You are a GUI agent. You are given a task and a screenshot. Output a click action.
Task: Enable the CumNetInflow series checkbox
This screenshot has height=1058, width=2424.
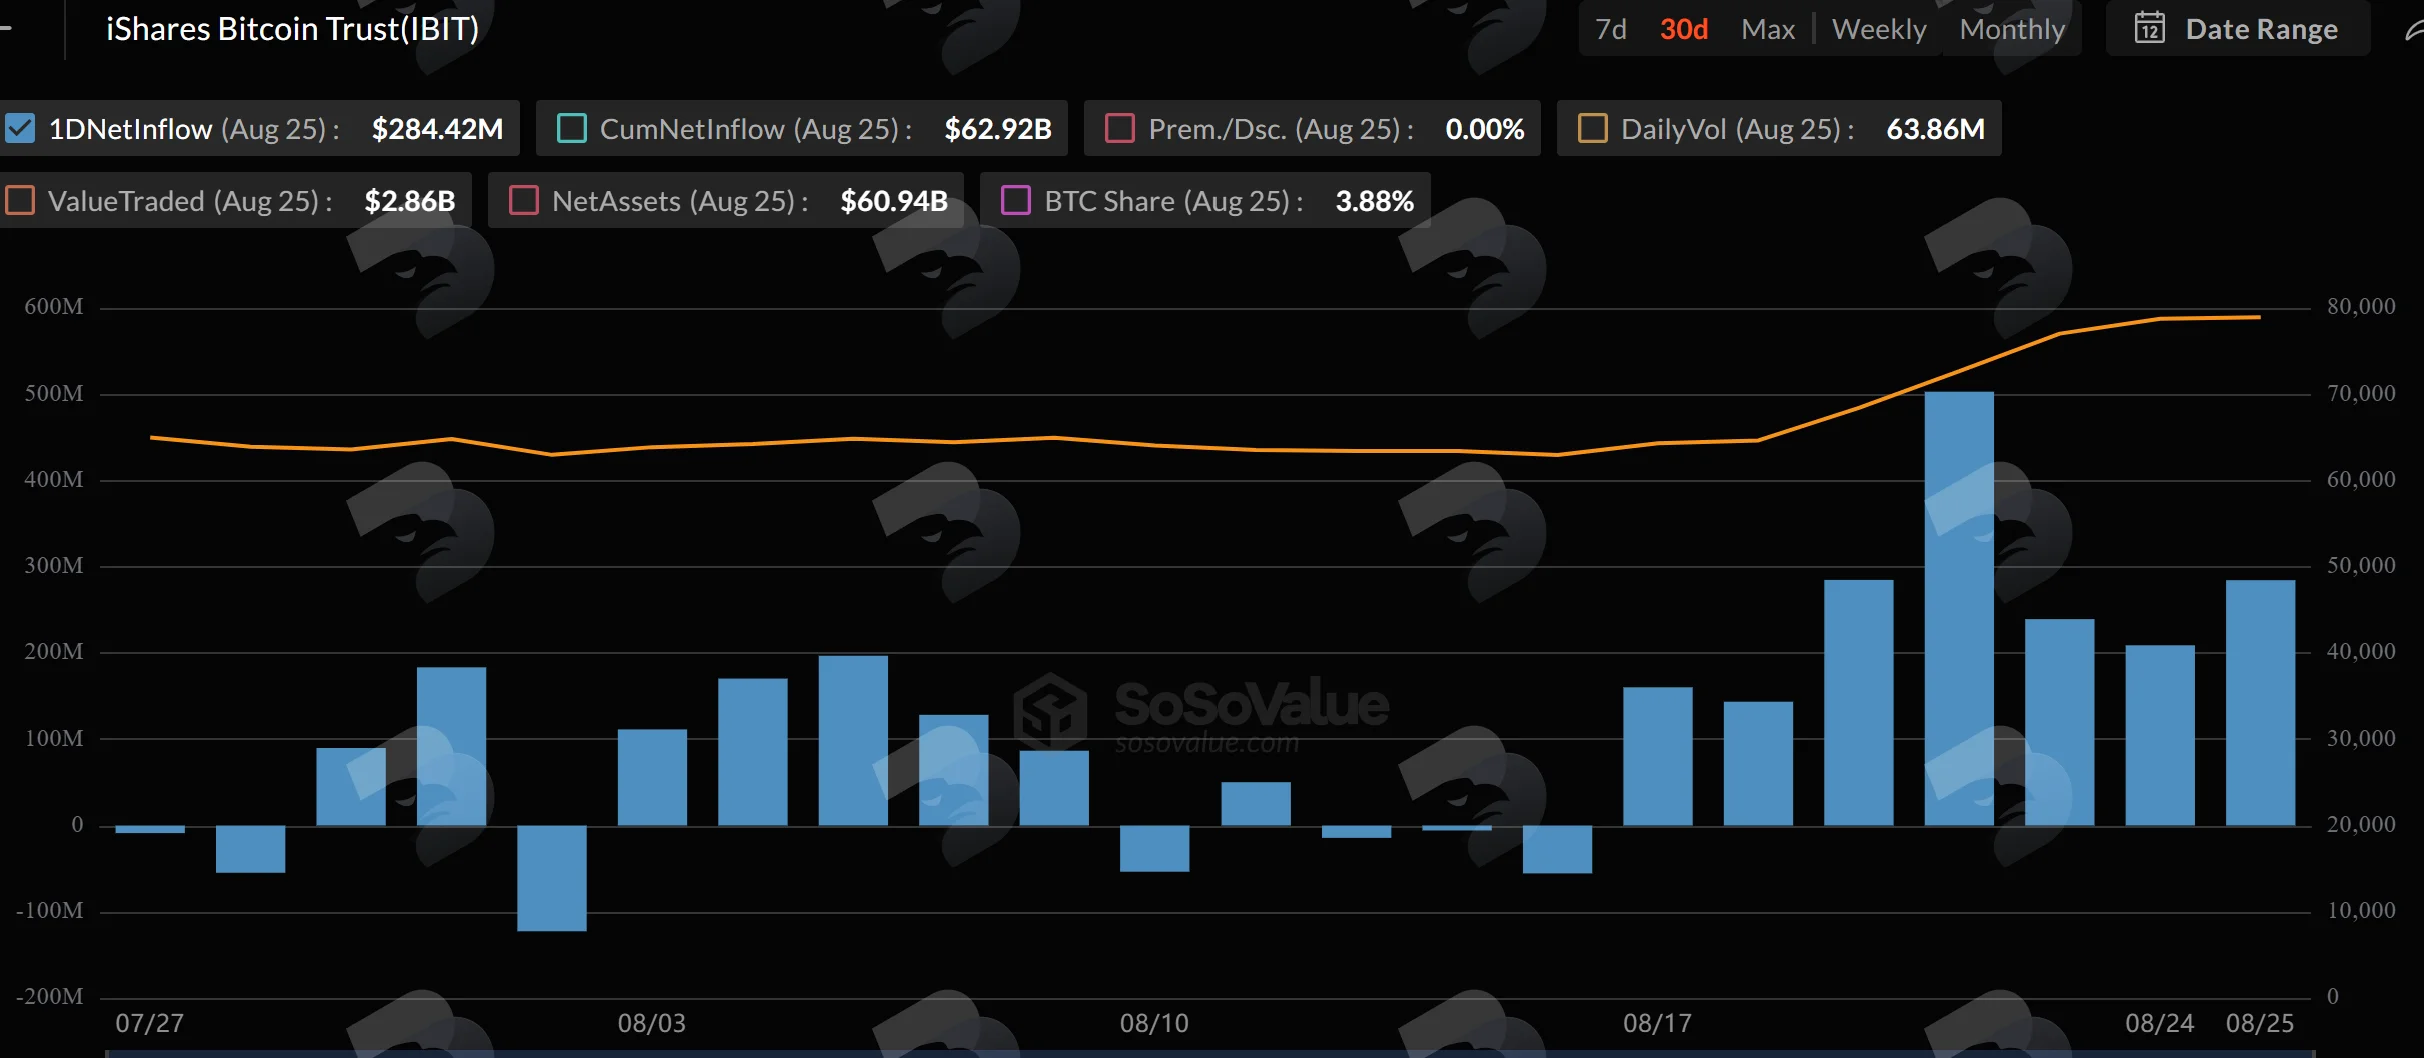click(571, 129)
